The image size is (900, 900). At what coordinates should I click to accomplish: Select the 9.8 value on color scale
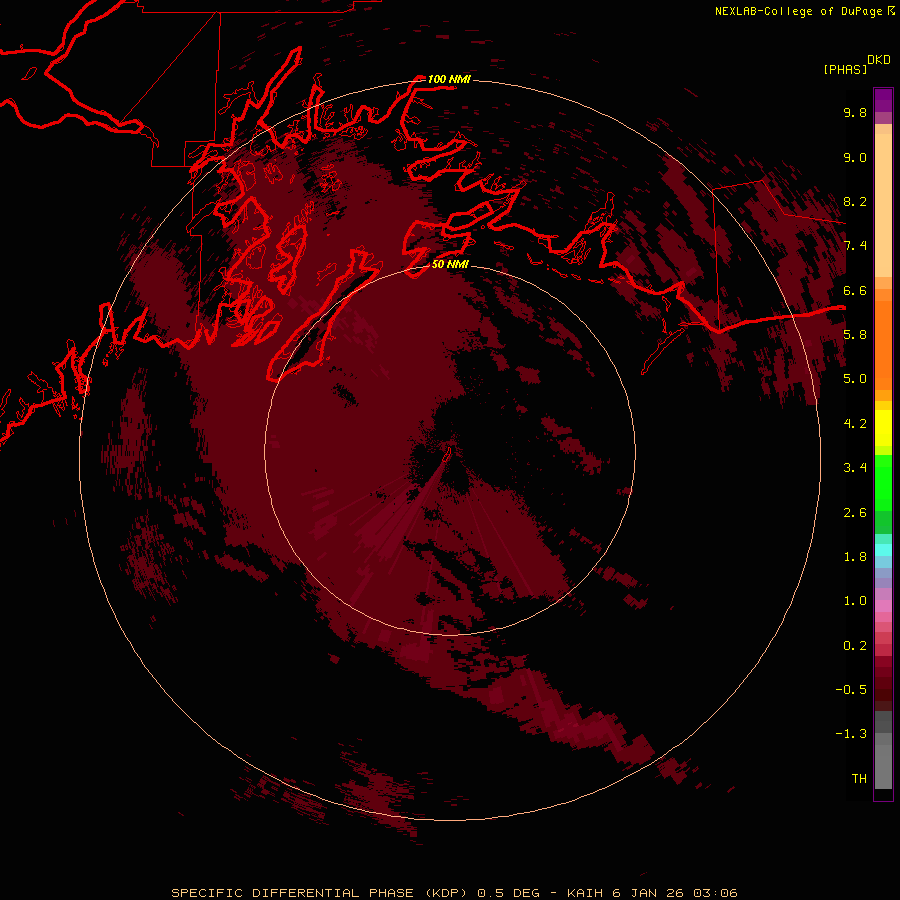tap(855, 112)
